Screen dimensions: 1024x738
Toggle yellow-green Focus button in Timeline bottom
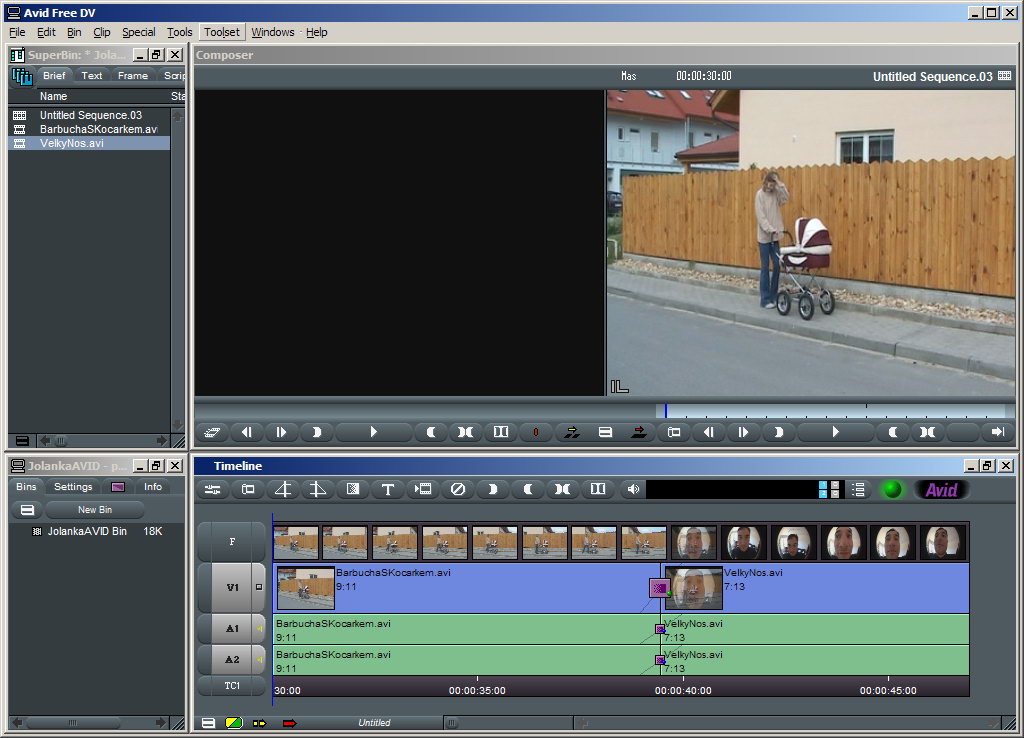234,723
